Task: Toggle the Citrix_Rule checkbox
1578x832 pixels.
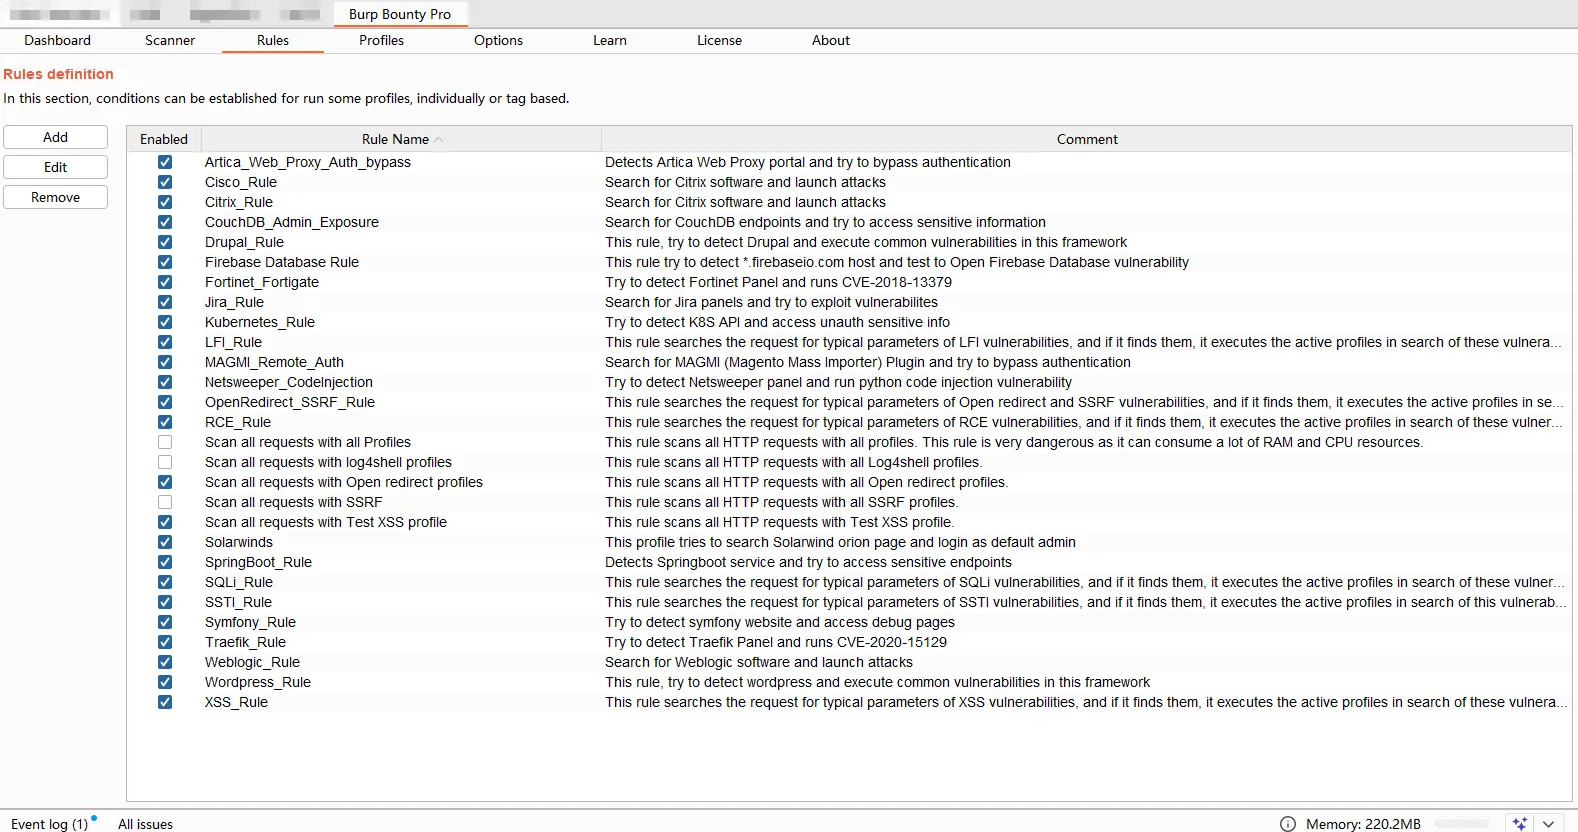Action: [x=165, y=202]
